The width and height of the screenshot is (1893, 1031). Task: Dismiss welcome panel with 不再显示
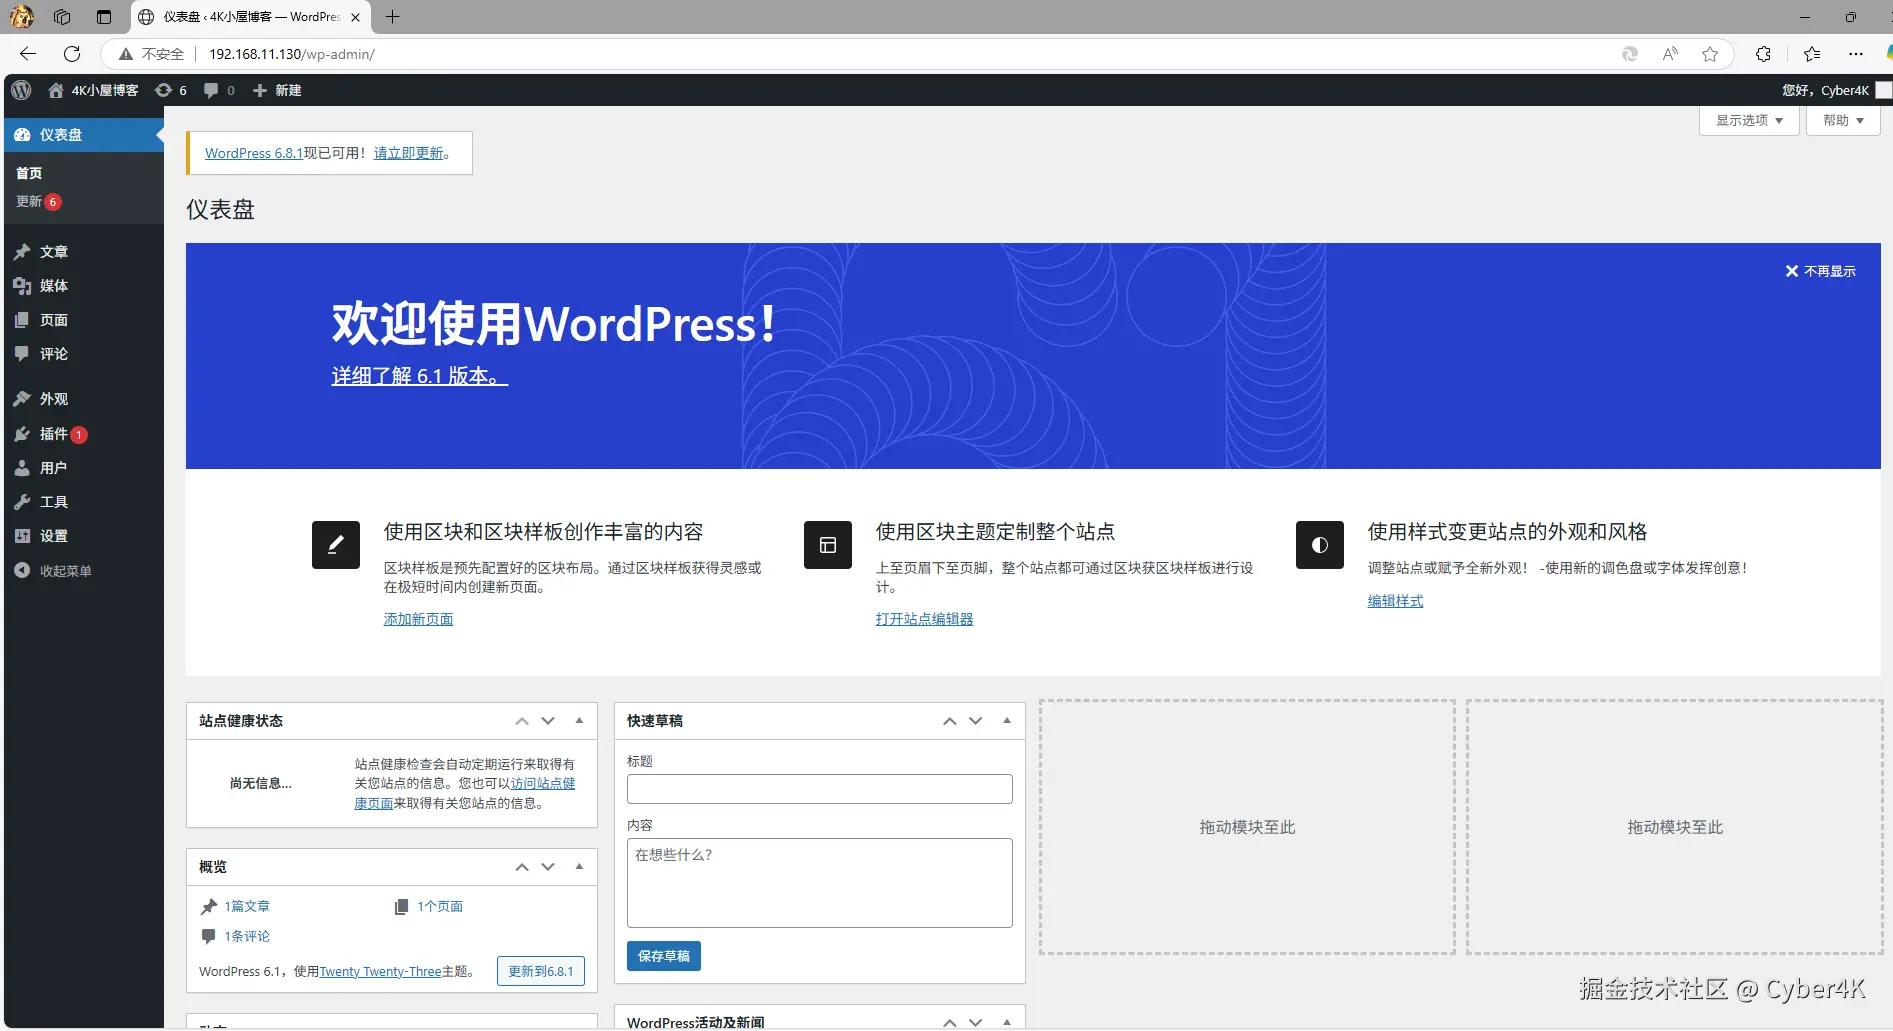pyautogui.click(x=1821, y=271)
